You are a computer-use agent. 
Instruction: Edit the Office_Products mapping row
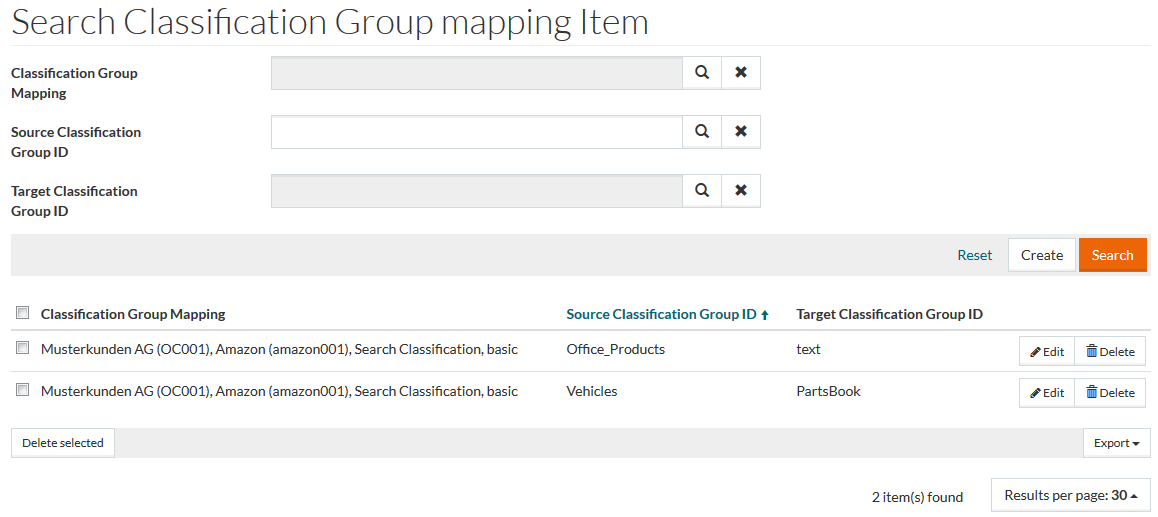pyautogui.click(x=1047, y=351)
